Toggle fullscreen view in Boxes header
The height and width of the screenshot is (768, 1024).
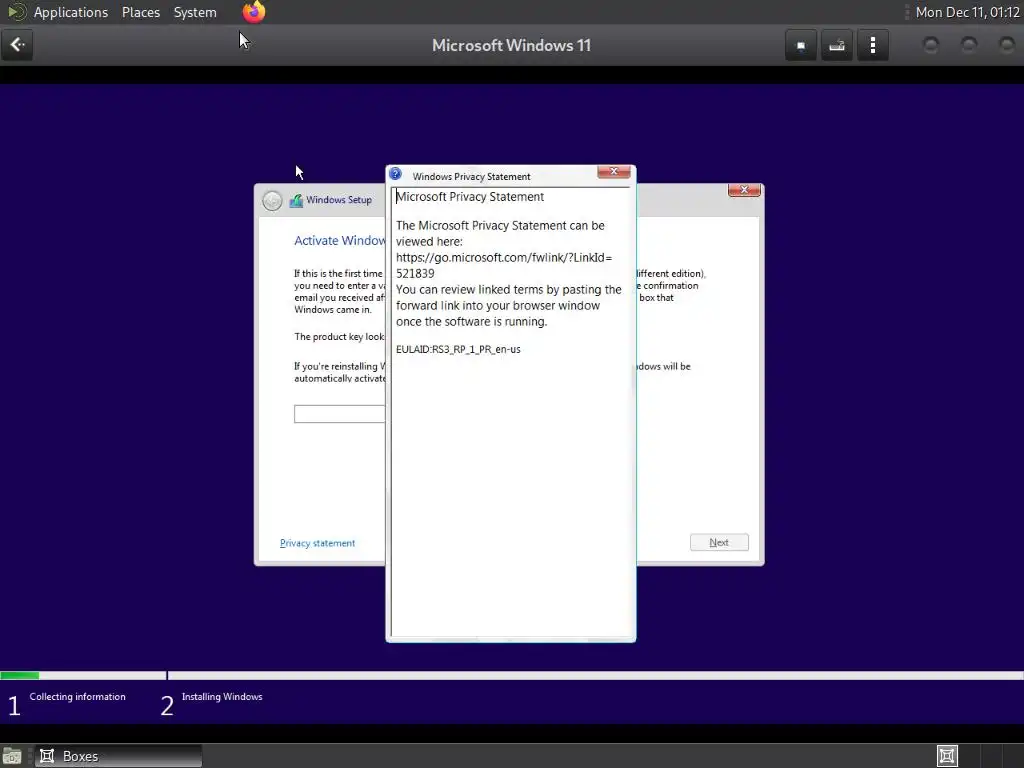(x=801, y=45)
